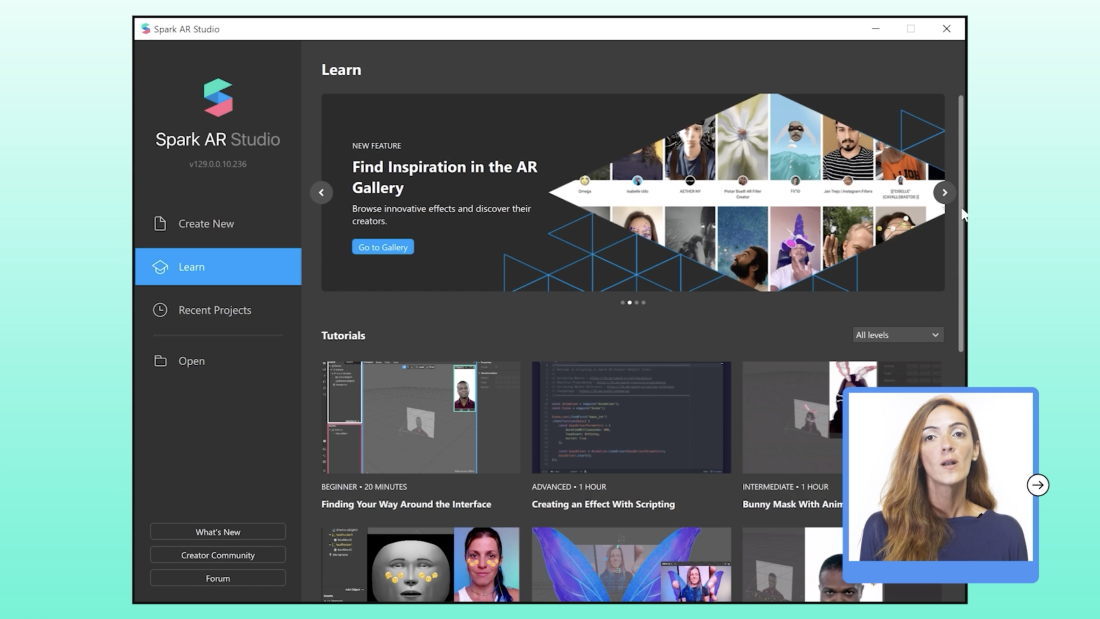Select Create New in sidebar

point(206,224)
